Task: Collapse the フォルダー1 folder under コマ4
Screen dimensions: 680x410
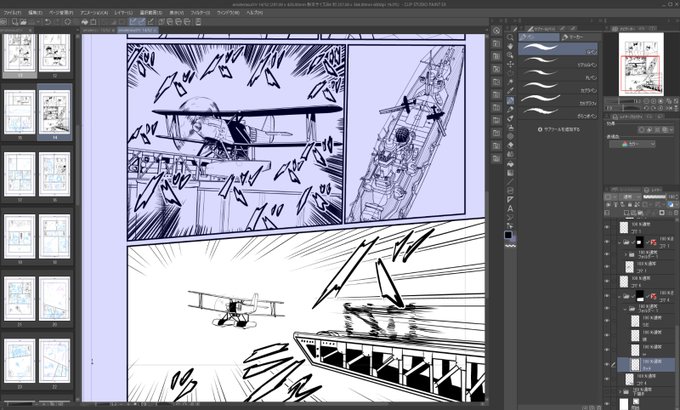Action: click(x=626, y=309)
